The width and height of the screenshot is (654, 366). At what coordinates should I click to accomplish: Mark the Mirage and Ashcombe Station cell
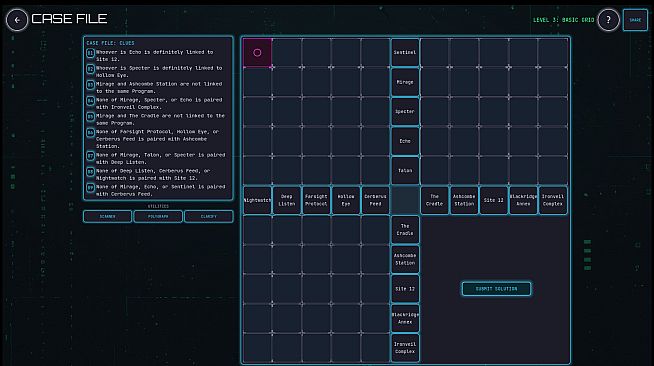(464, 82)
